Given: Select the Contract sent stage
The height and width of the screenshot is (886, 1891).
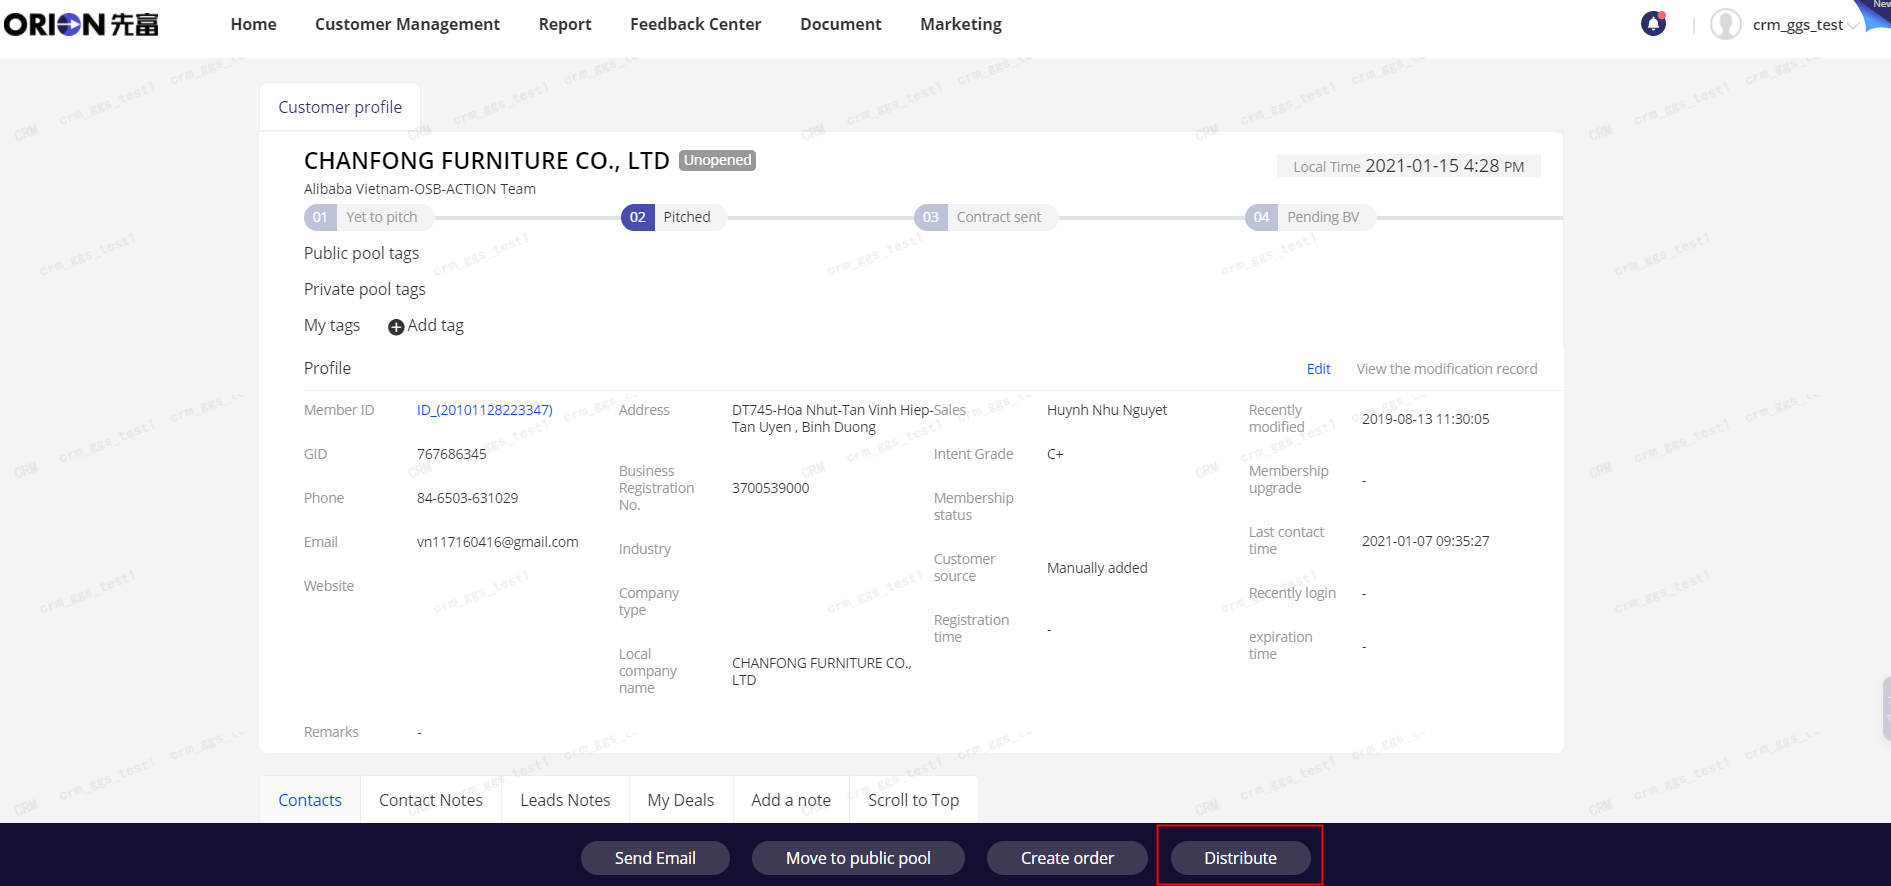Looking at the screenshot, I should coord(986,217).
